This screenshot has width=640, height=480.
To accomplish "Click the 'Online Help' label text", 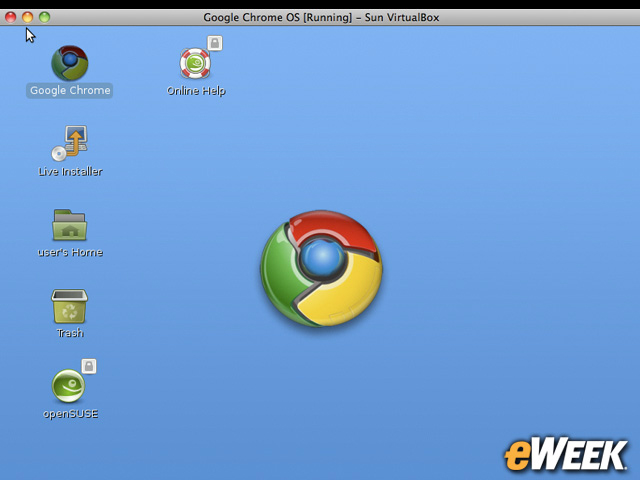I will pyautogui.click(x=196, y=91).
